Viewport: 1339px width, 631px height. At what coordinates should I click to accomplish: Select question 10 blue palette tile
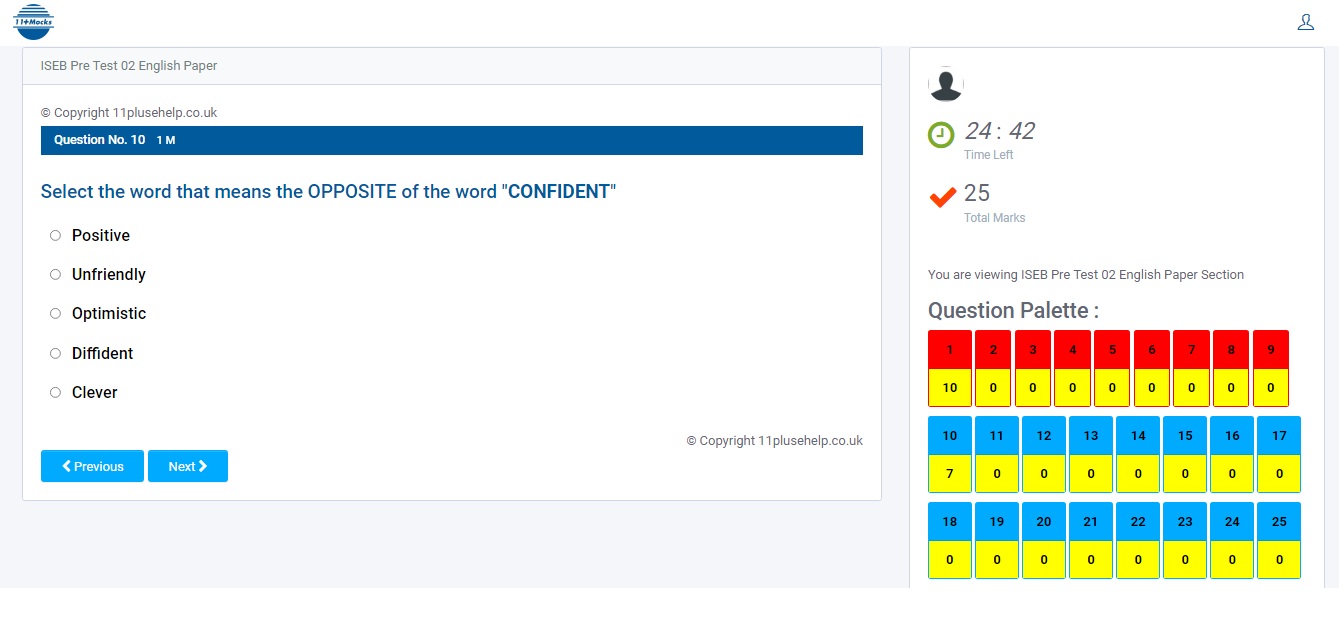tap(949, 436)
